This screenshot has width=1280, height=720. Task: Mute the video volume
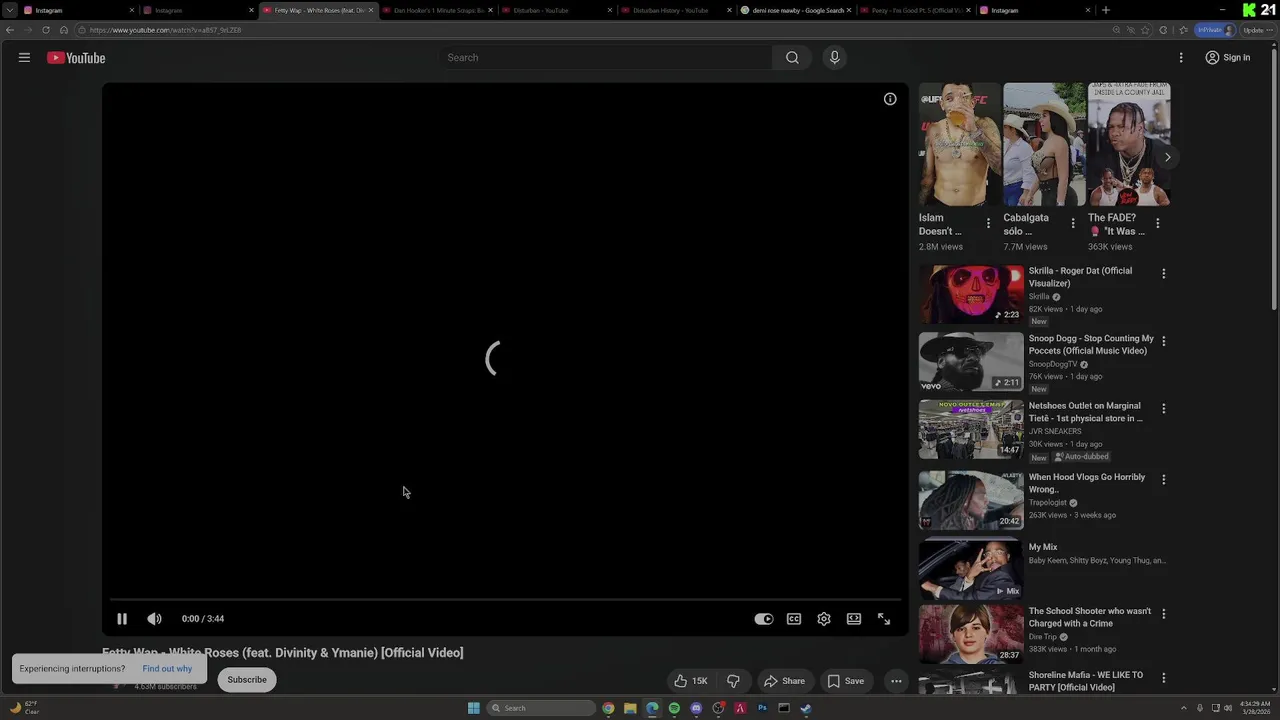154,619
